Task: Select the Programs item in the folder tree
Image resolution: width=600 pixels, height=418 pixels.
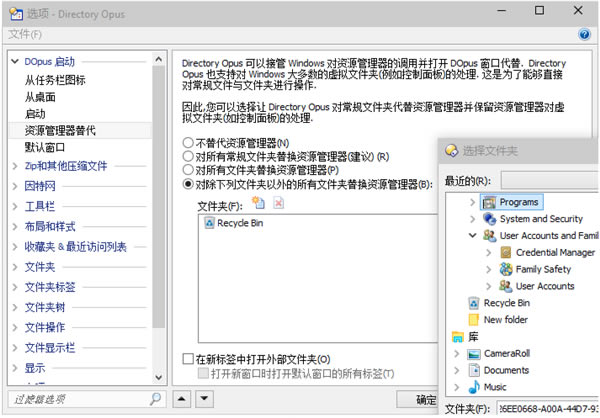Action: tap(519, 202)
